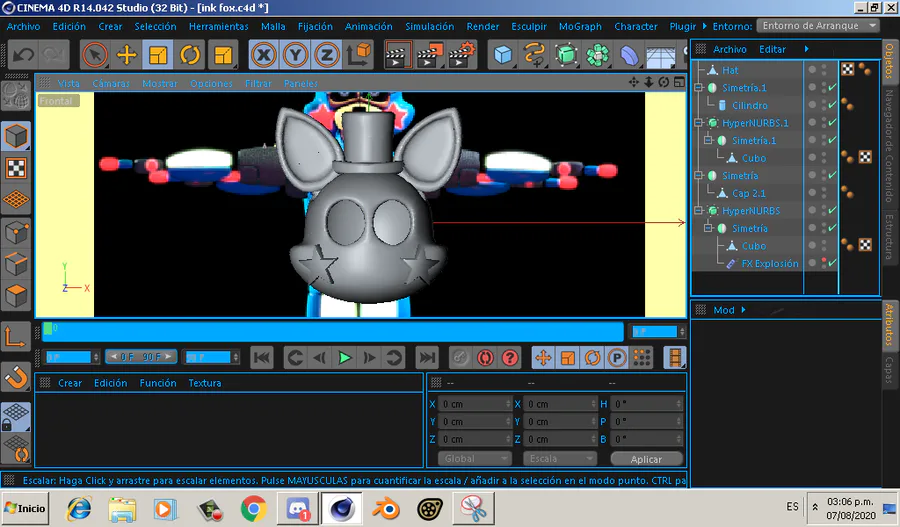Activate the Rotate tool
The width and height of the screenshot is (900, 527).
click(189, 55)
